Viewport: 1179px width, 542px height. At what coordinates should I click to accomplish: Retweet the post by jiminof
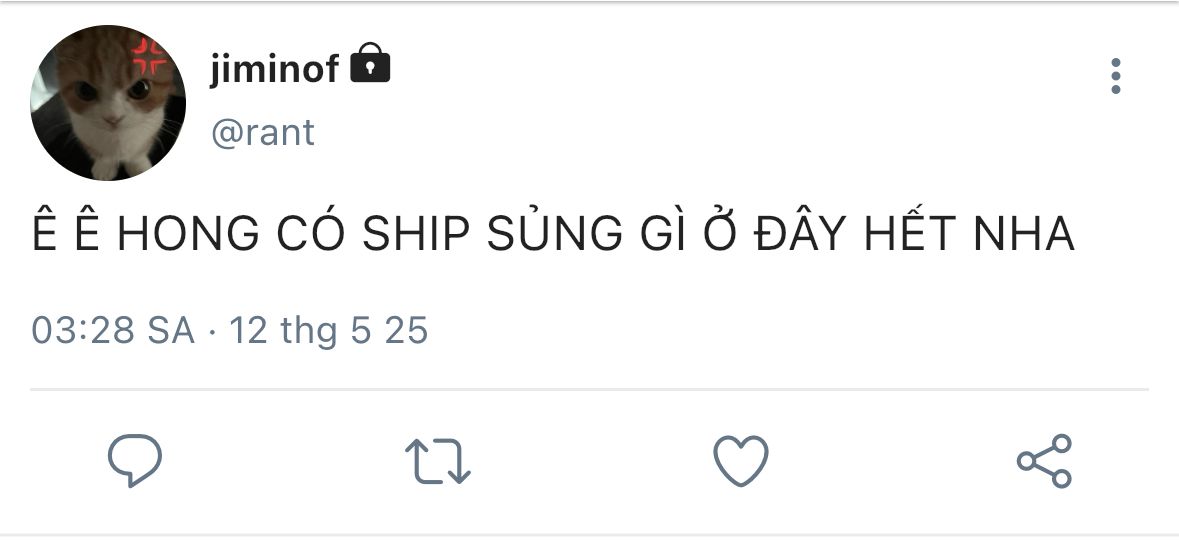click(x=437, y=461)
